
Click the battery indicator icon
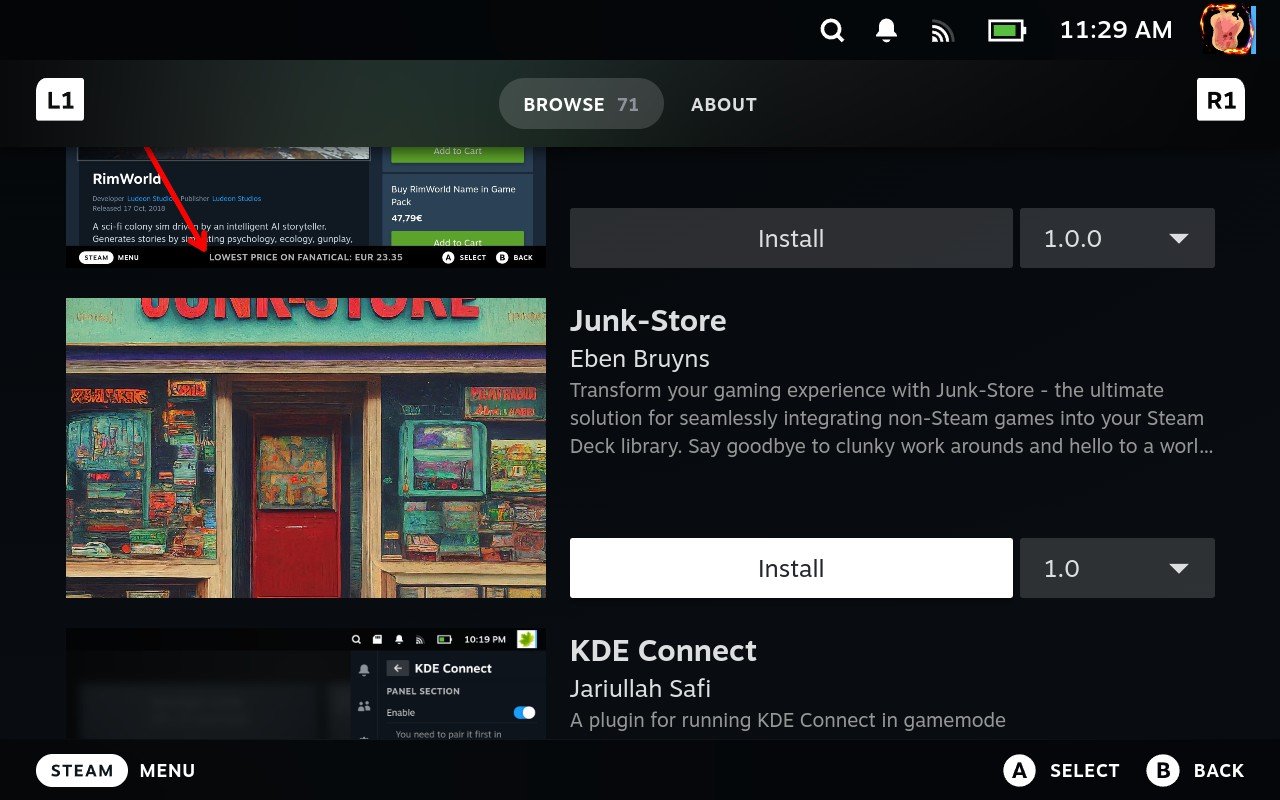click(1005, 30)
